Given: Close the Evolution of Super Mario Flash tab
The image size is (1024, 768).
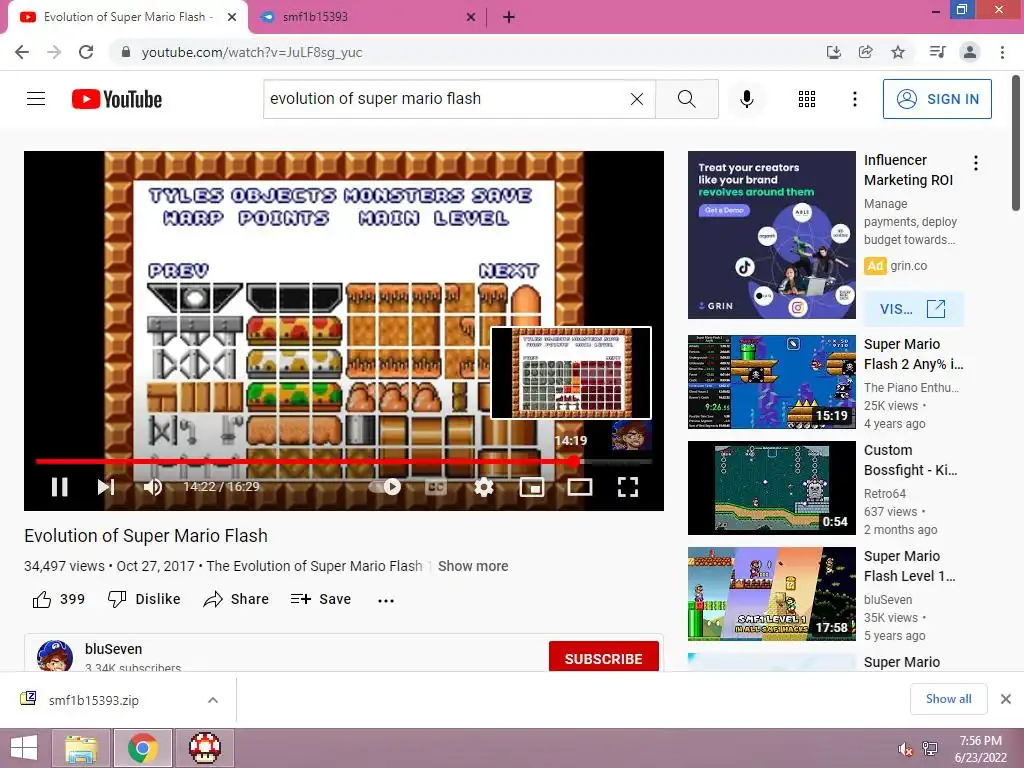Looking at the screenshot, I should [x=232, y=17].
